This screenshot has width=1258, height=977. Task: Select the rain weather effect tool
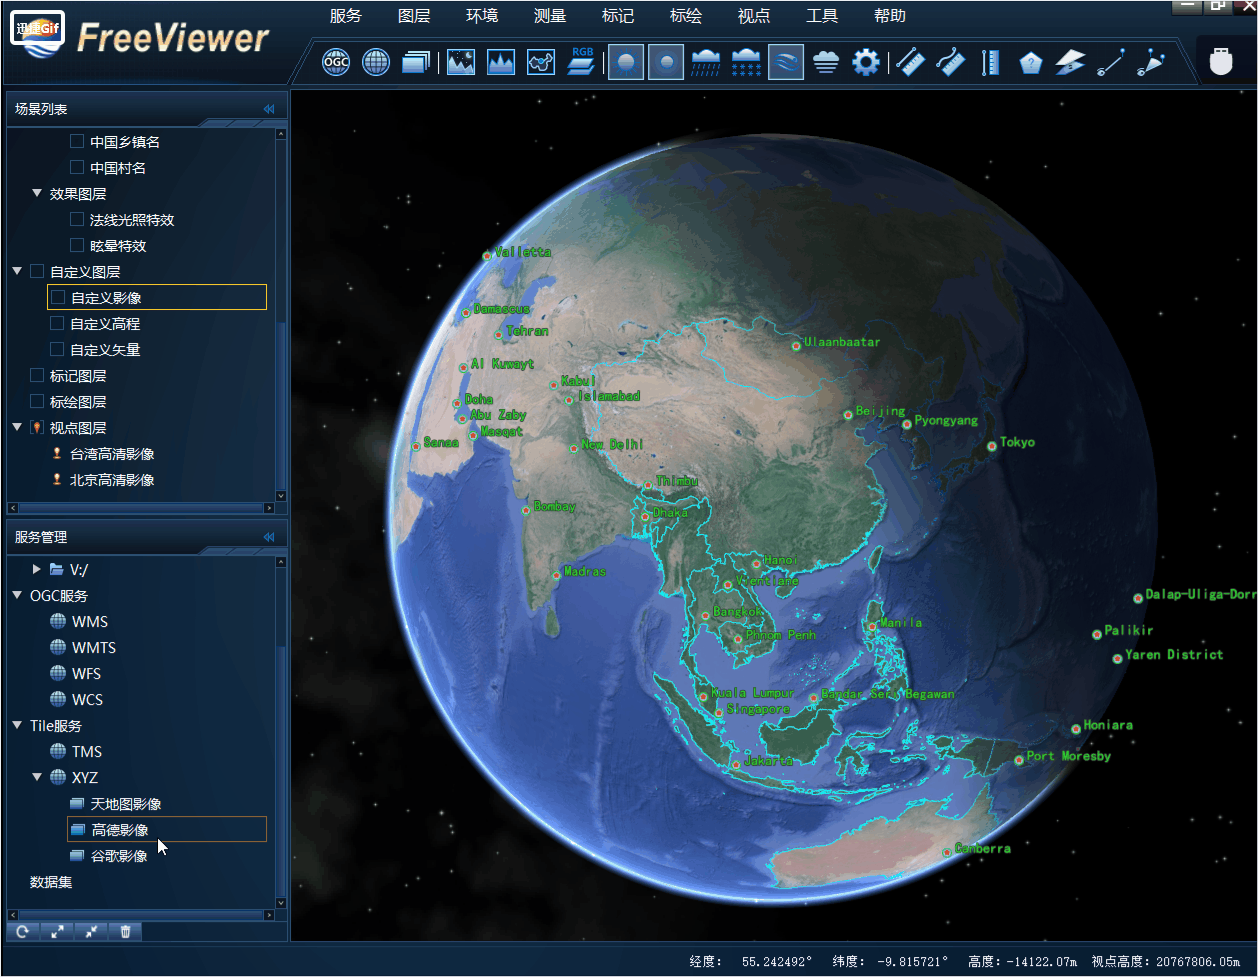point(705,61)
